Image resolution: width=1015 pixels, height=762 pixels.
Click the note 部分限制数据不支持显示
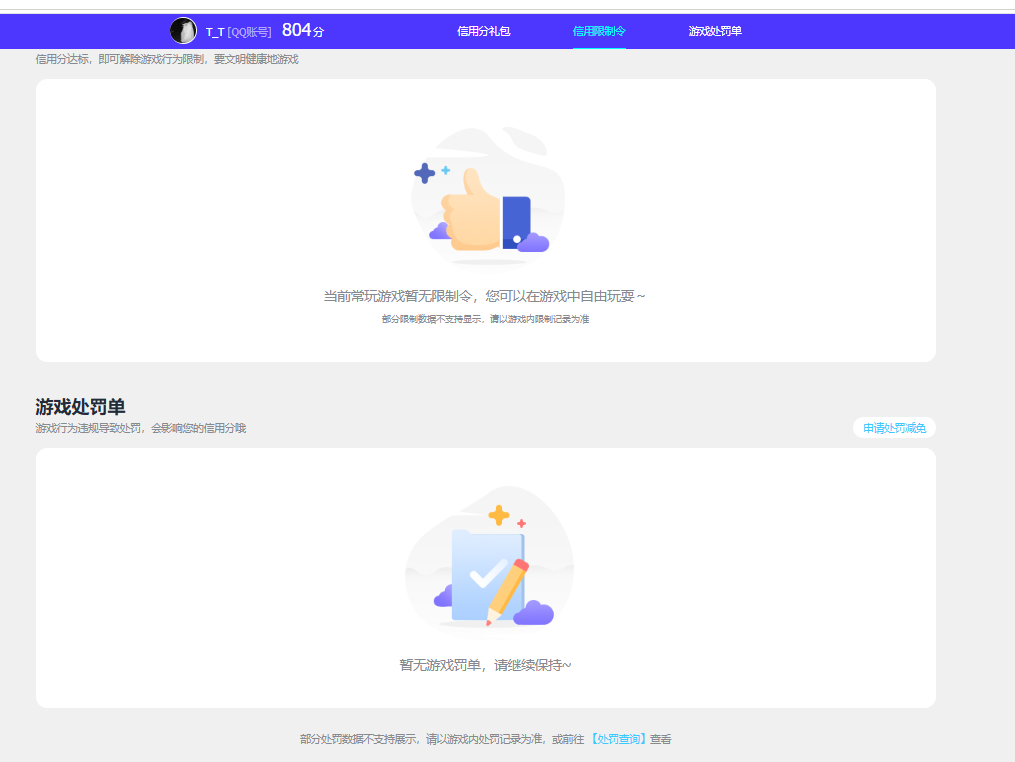coord(431,319)
